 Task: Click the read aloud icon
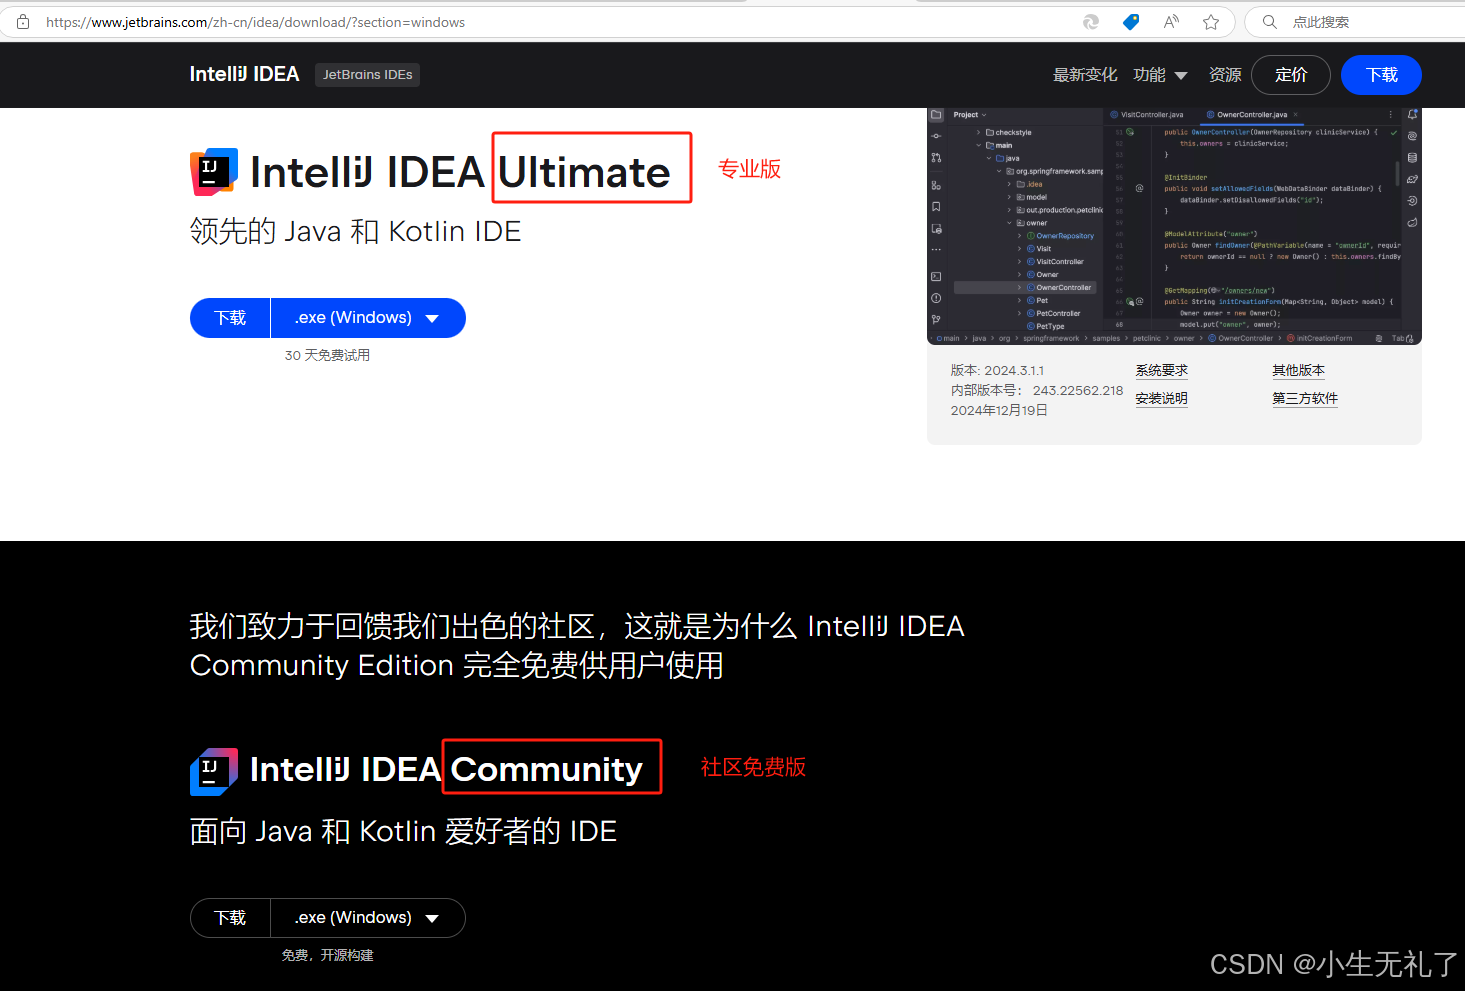click(x=1171, y=22)
